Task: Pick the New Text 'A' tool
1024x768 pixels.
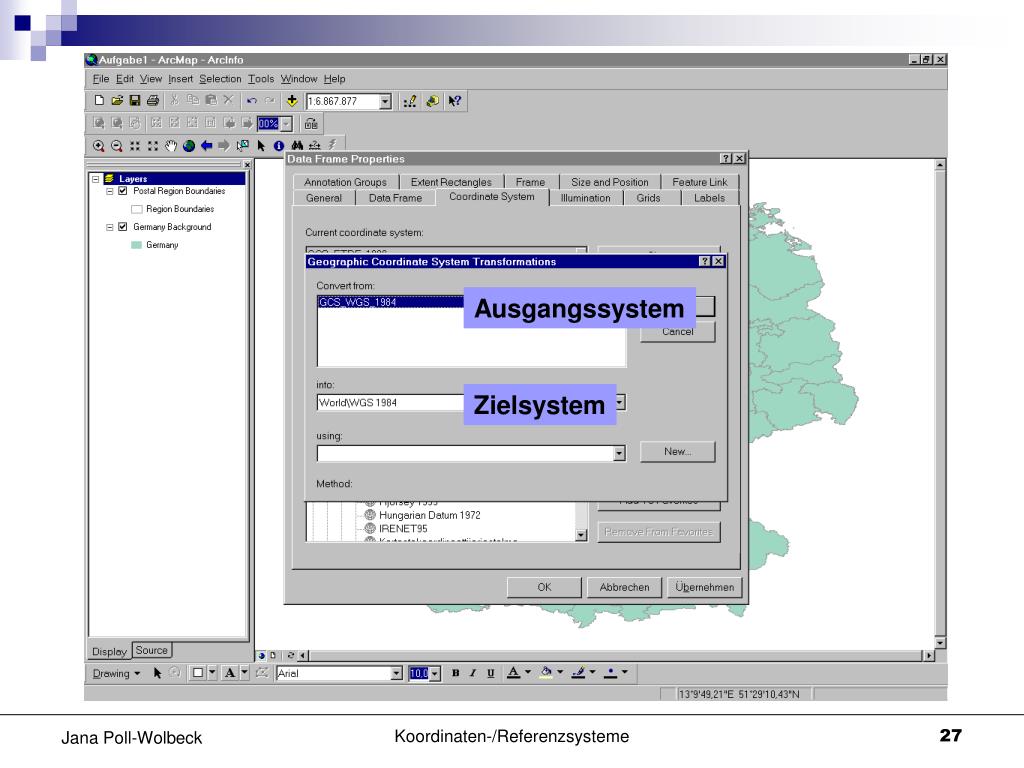Action: (x=230, y=673)
